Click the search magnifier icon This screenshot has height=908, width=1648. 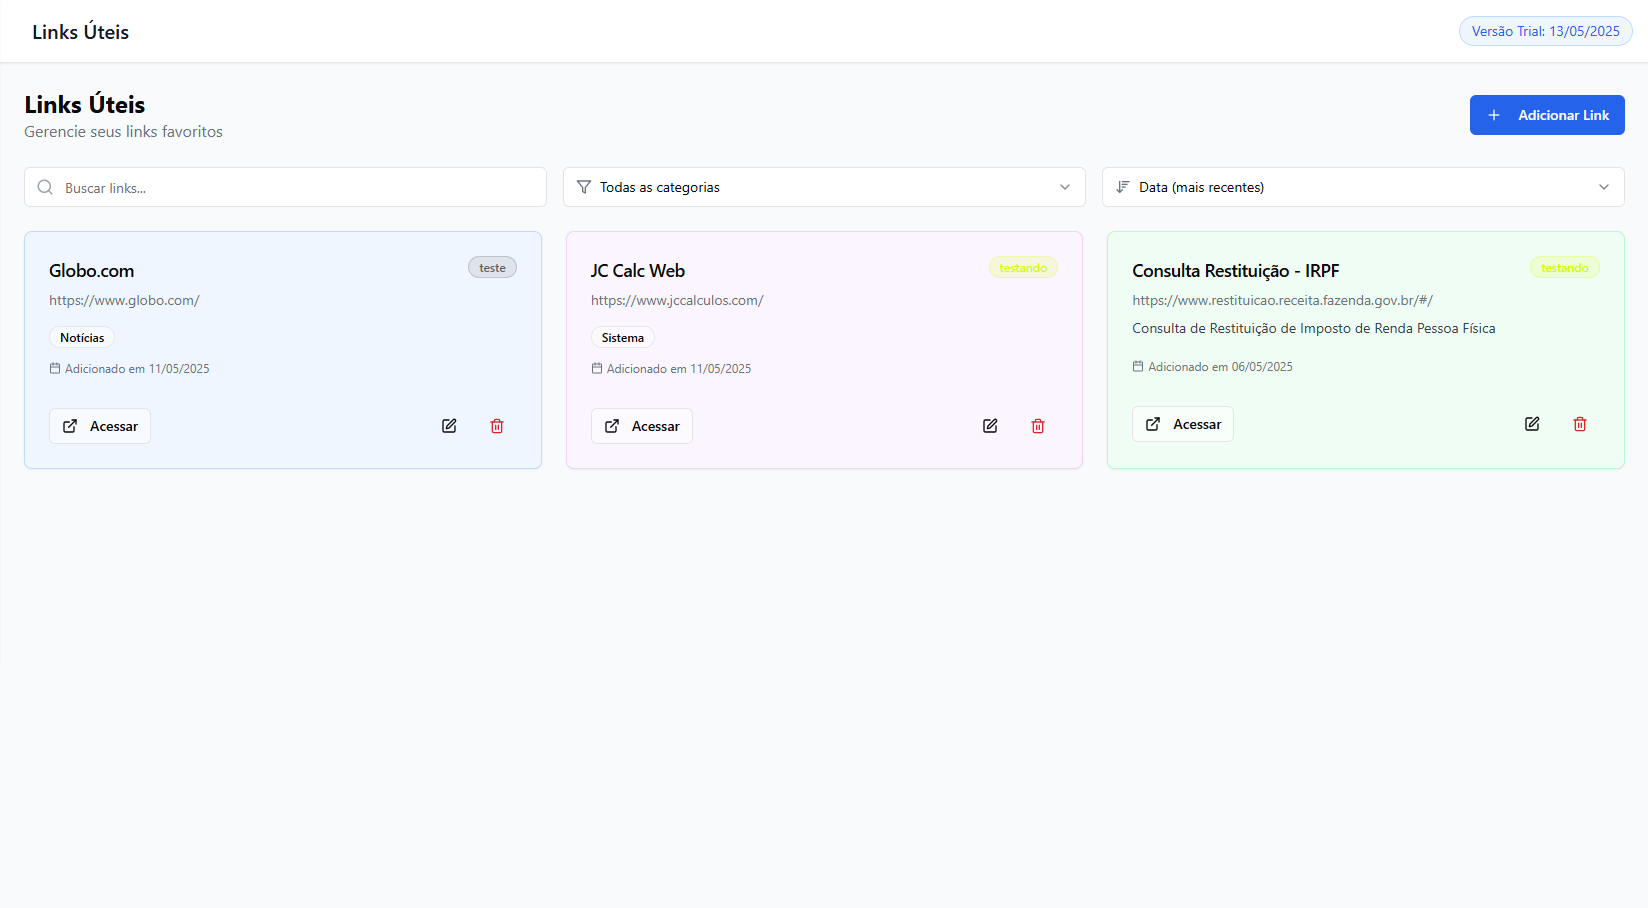pyautogui.click(x=45, y=188)
